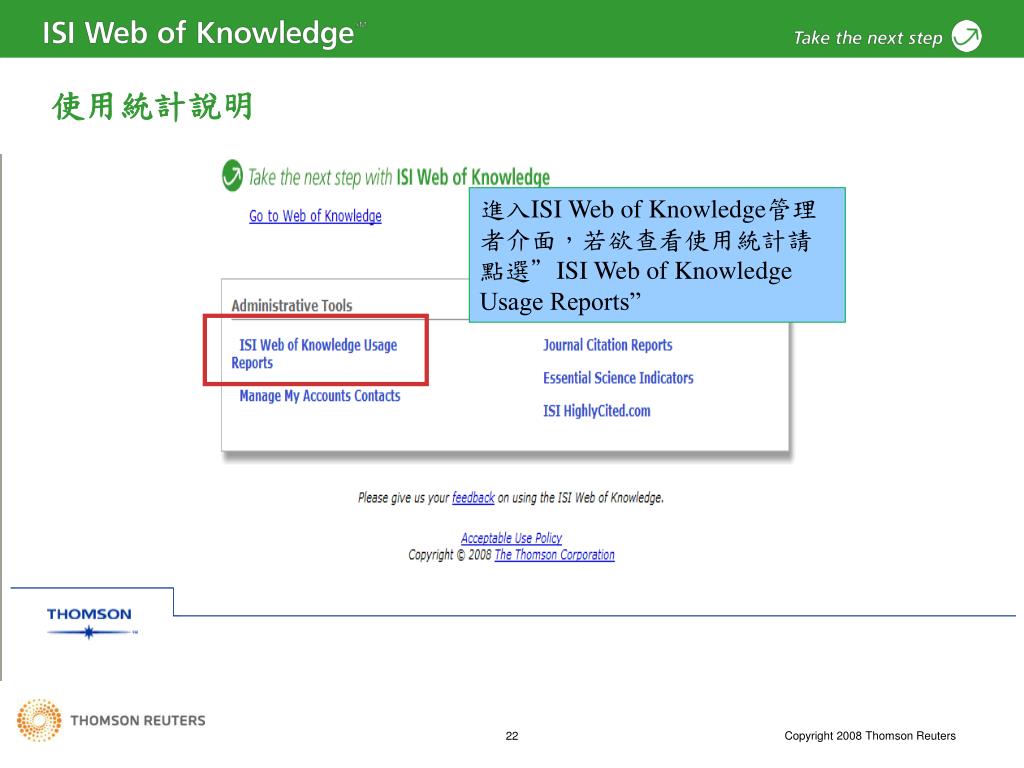
Task: Click the Administrative Tools heading
Action: [291, 305]
